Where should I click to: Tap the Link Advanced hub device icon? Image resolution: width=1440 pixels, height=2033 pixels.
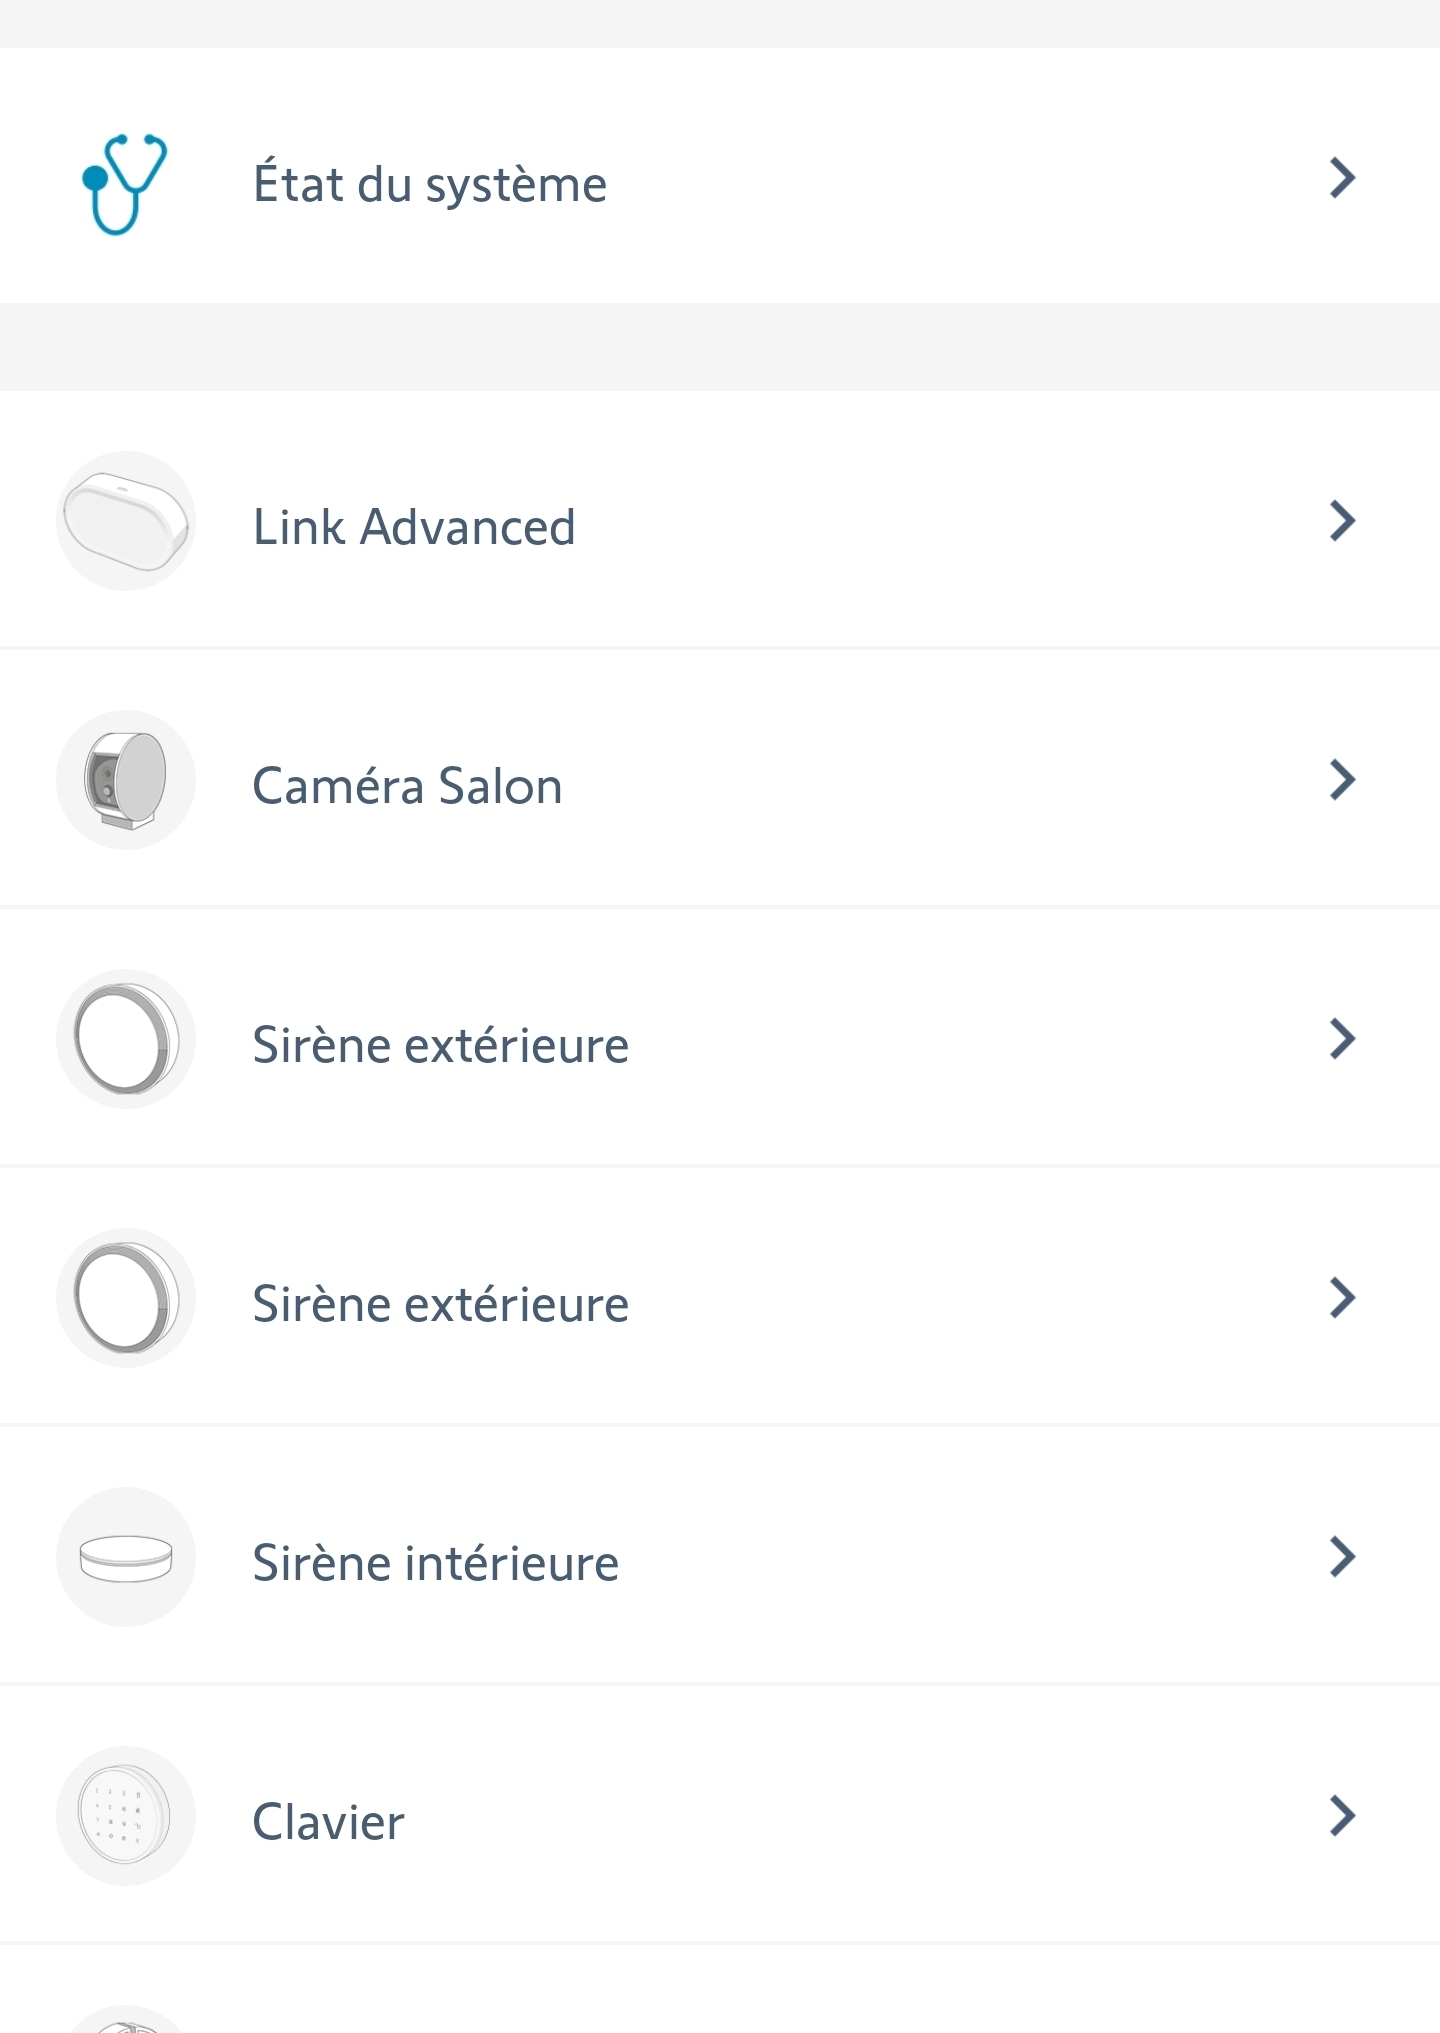[125, 521]
